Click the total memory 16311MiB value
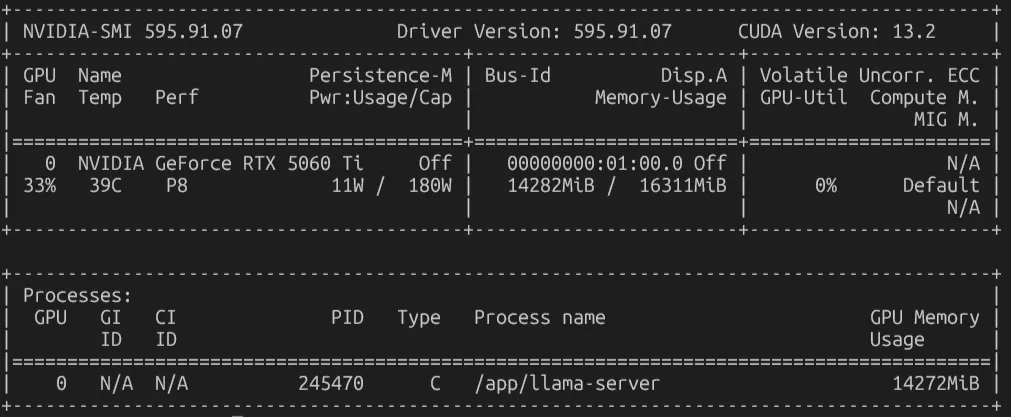 click(683, 186)
